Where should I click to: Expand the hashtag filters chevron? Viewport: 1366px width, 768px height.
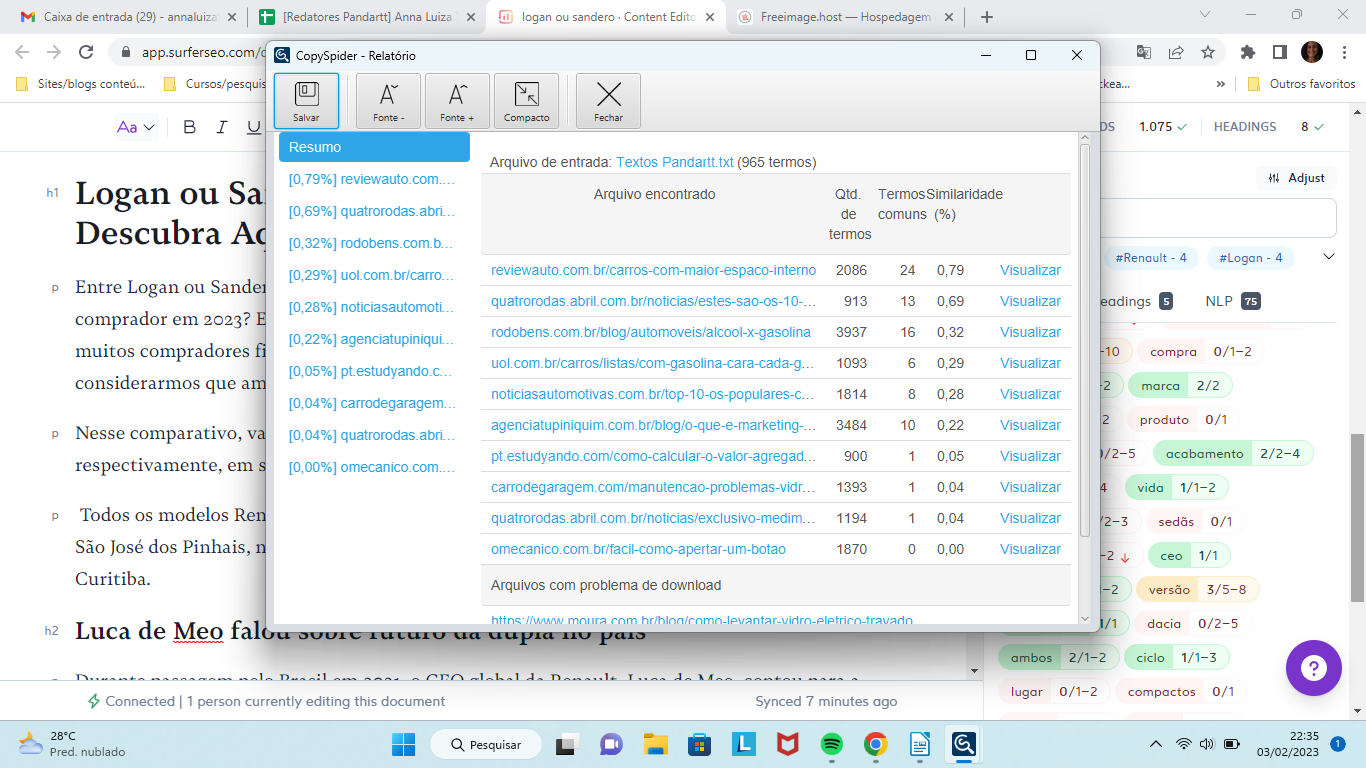point(1329,257)
